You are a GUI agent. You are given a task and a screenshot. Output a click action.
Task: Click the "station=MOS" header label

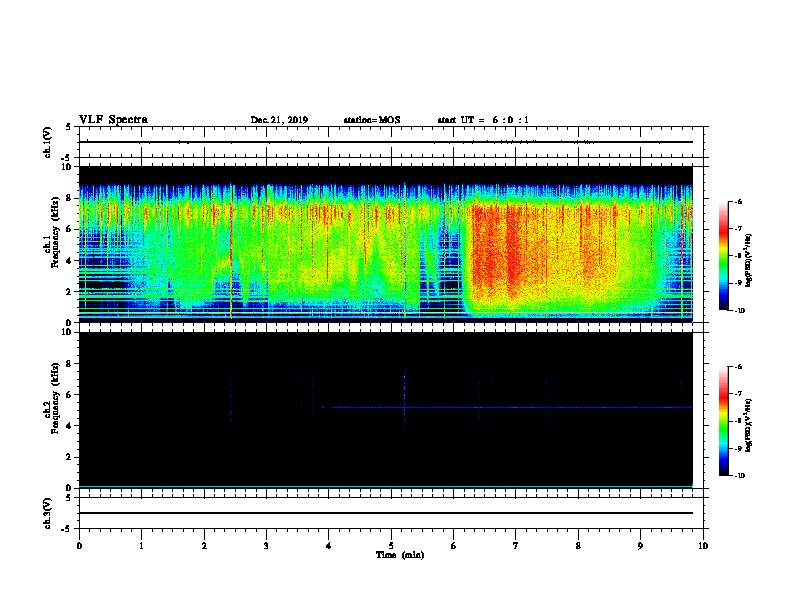[372, 120]
